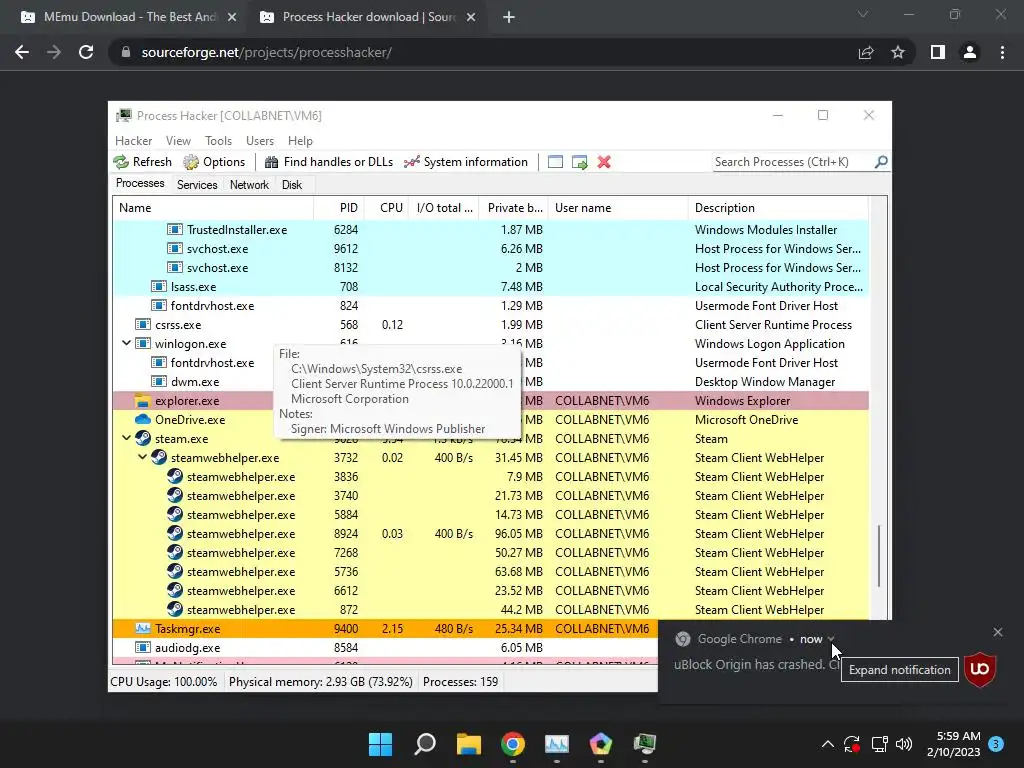
Task: Click the search magnifier in Process Hacker
Action: [x=881, y=161]
